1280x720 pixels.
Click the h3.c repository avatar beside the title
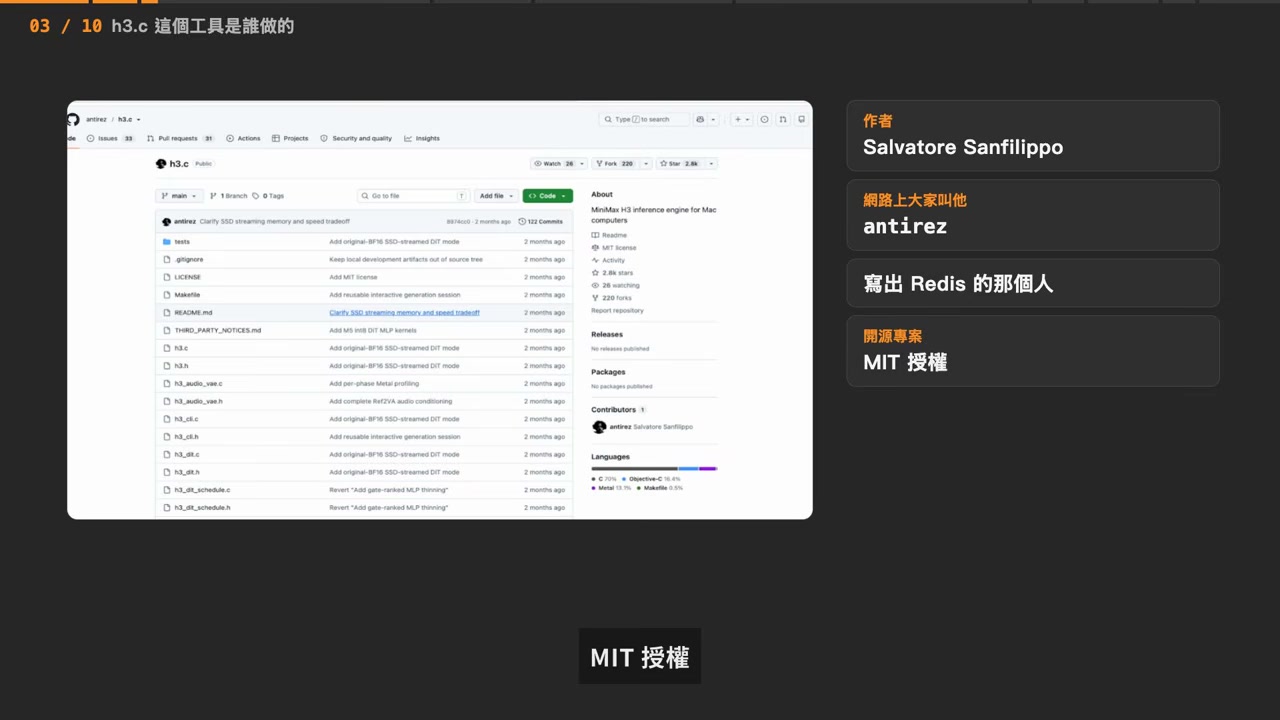(x=161, y=163)
